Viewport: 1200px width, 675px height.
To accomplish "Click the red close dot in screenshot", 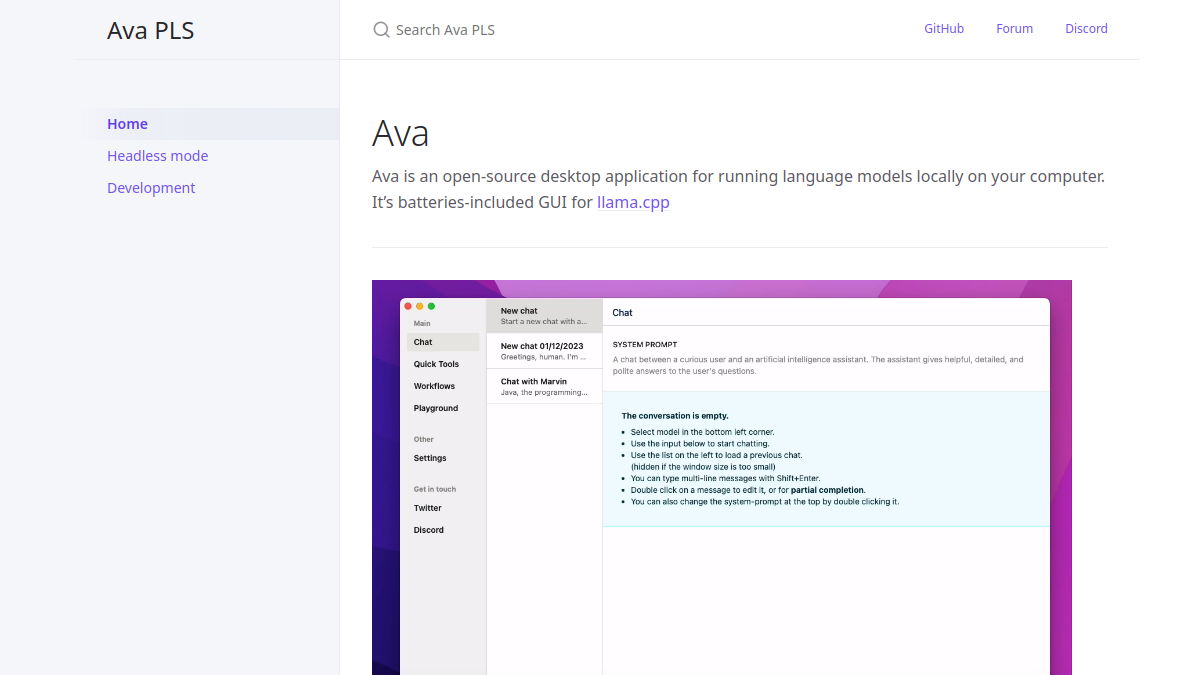I will 408,306.
